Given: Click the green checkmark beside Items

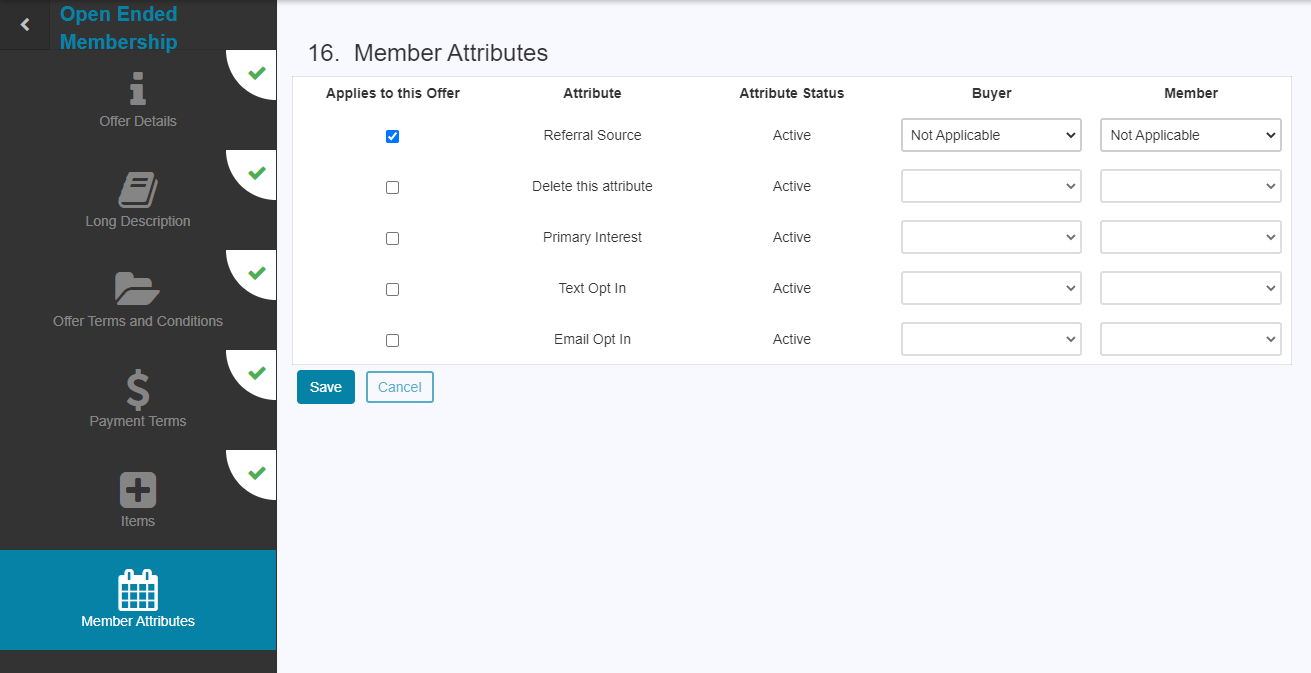Looking at the screenshot, I should tap(257, 473).
